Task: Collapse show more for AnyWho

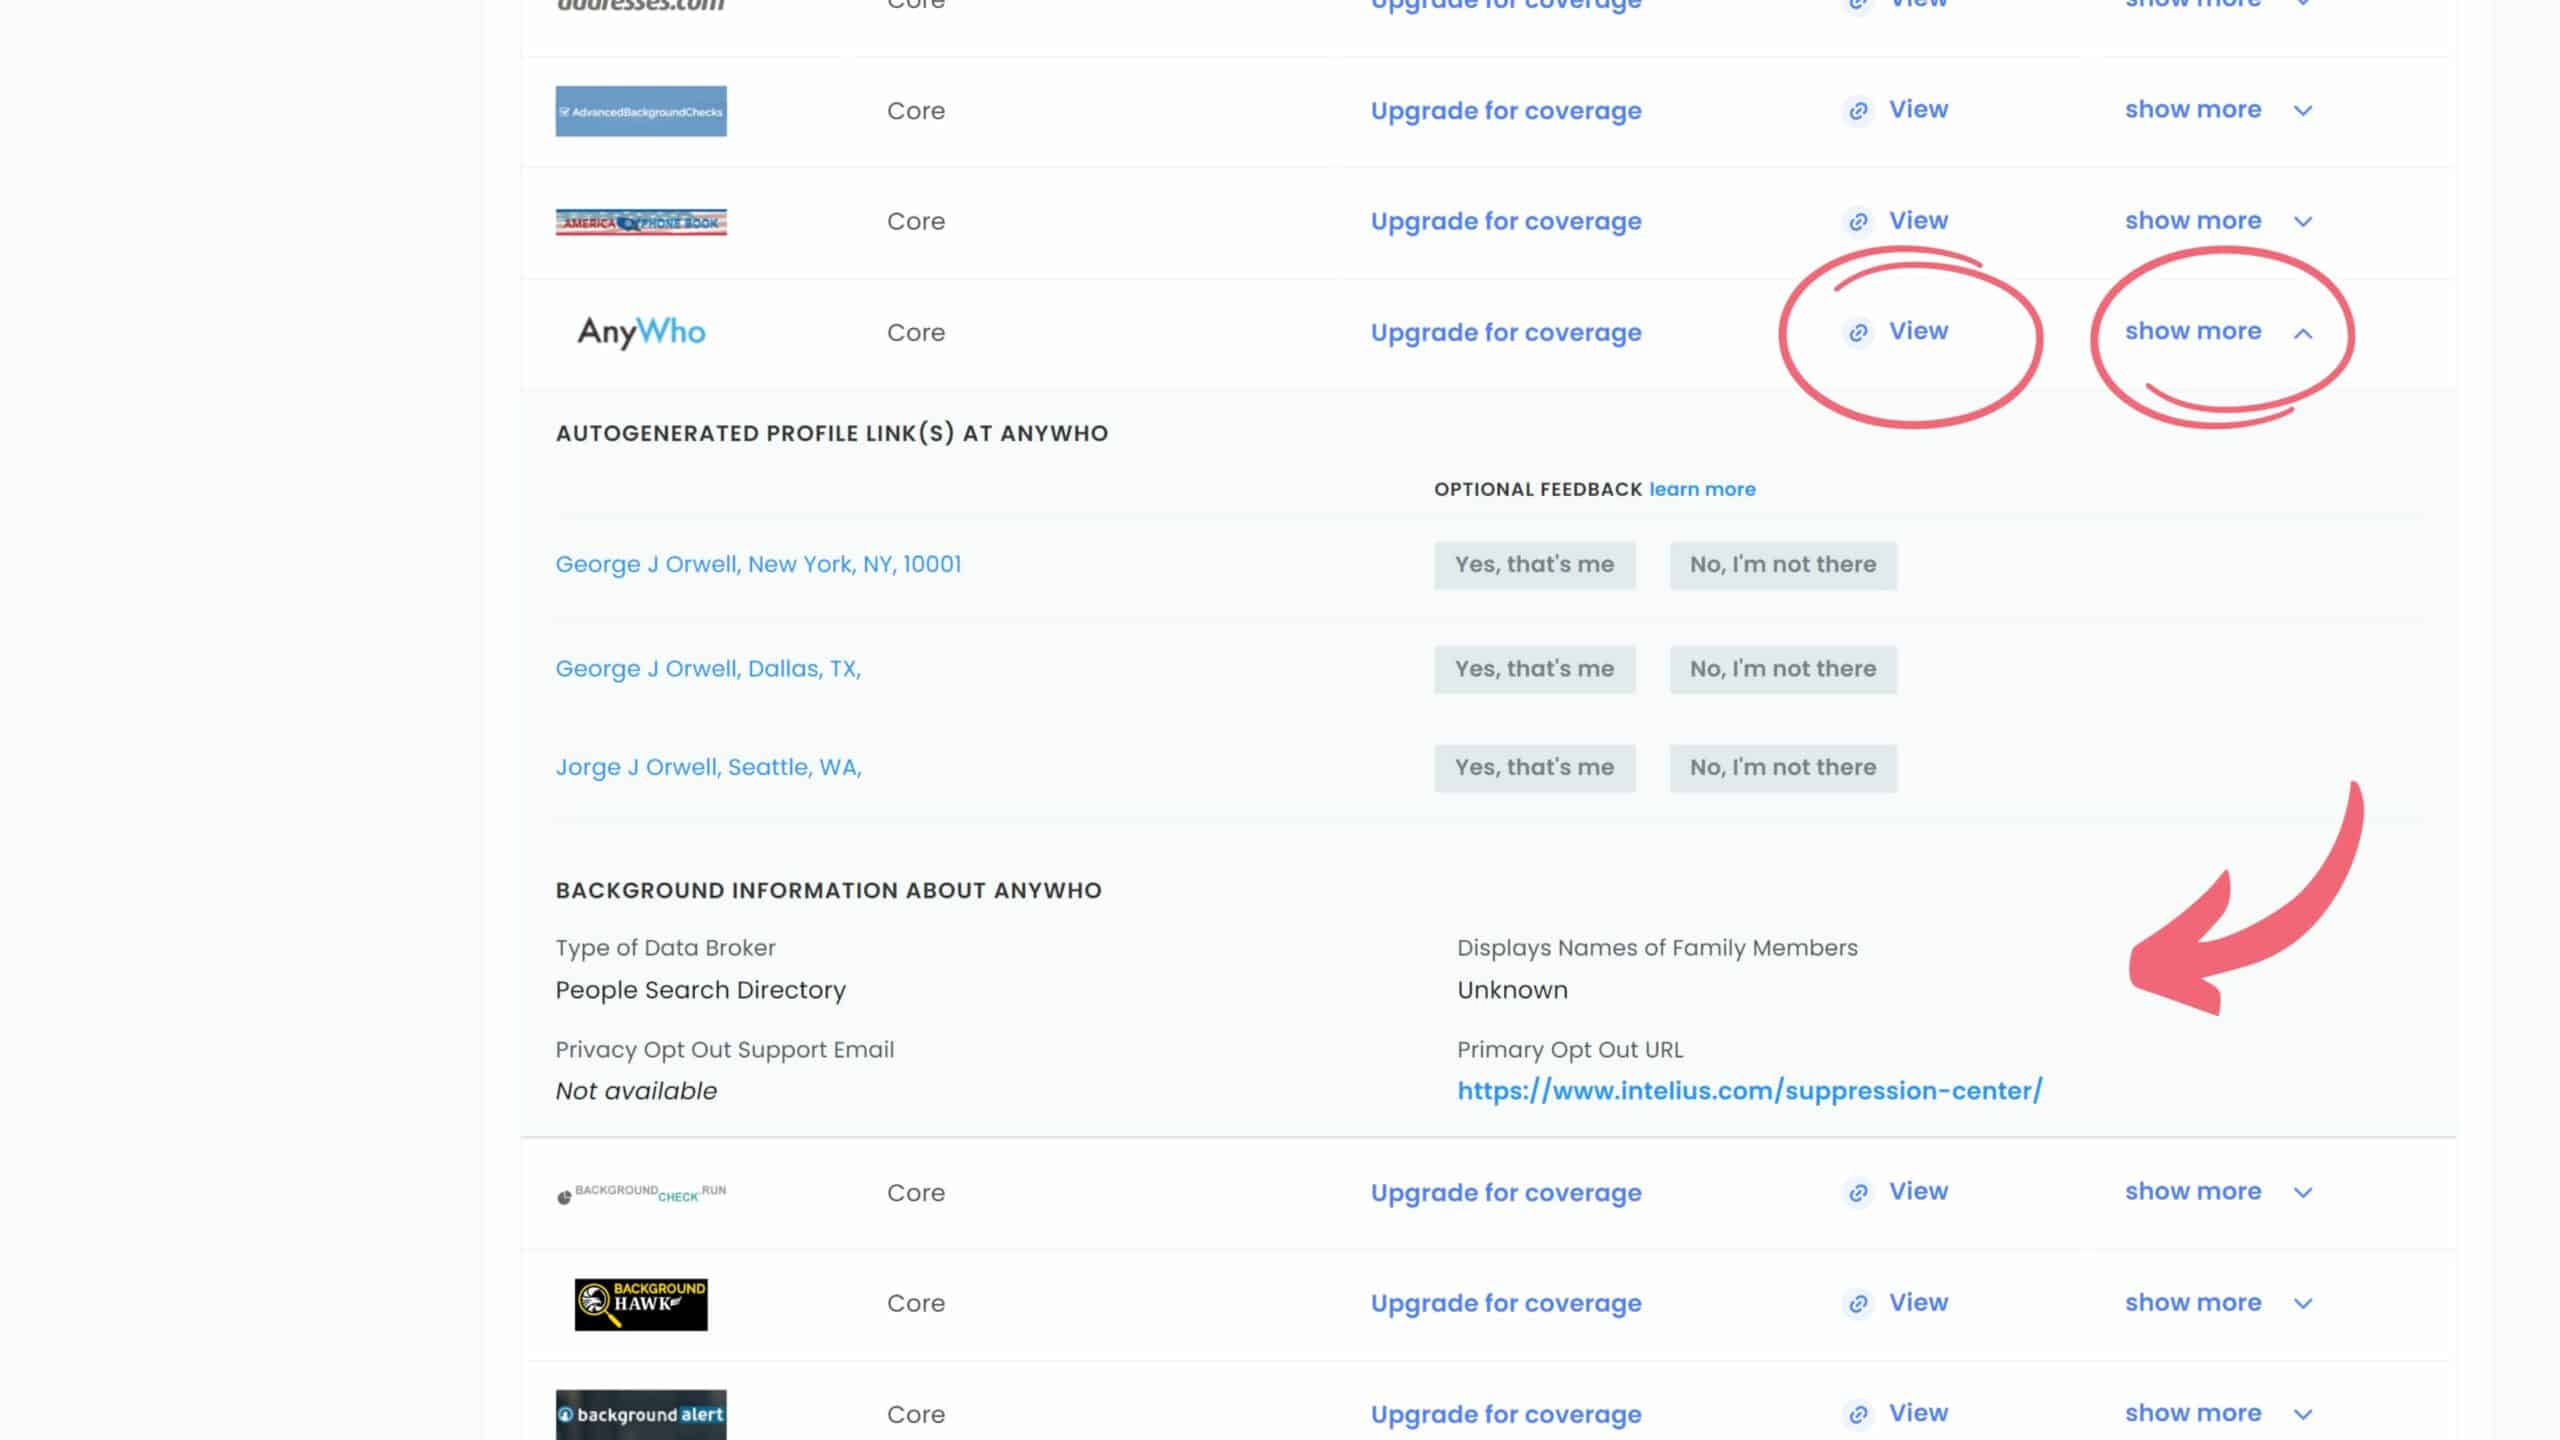Action: (x=2193, y=331)
